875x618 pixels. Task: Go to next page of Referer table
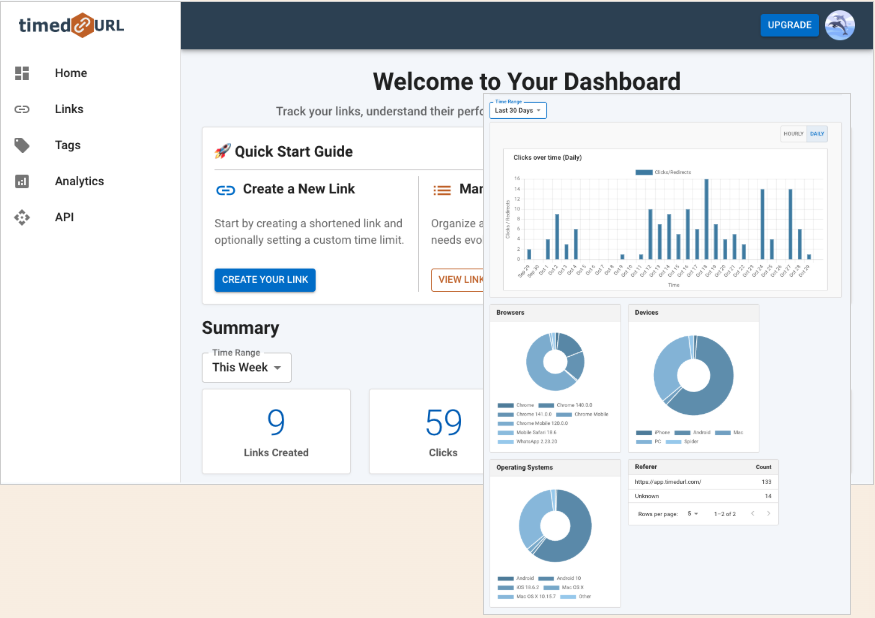pyautogui.click(x=768, y=513)
